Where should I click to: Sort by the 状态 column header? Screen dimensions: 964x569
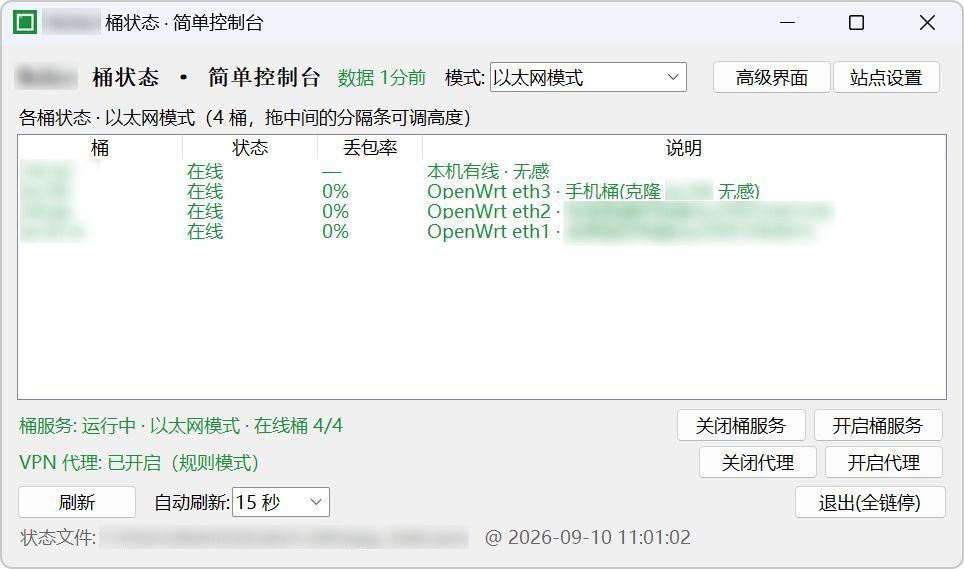pyautogui.click(x=250, y=147)
